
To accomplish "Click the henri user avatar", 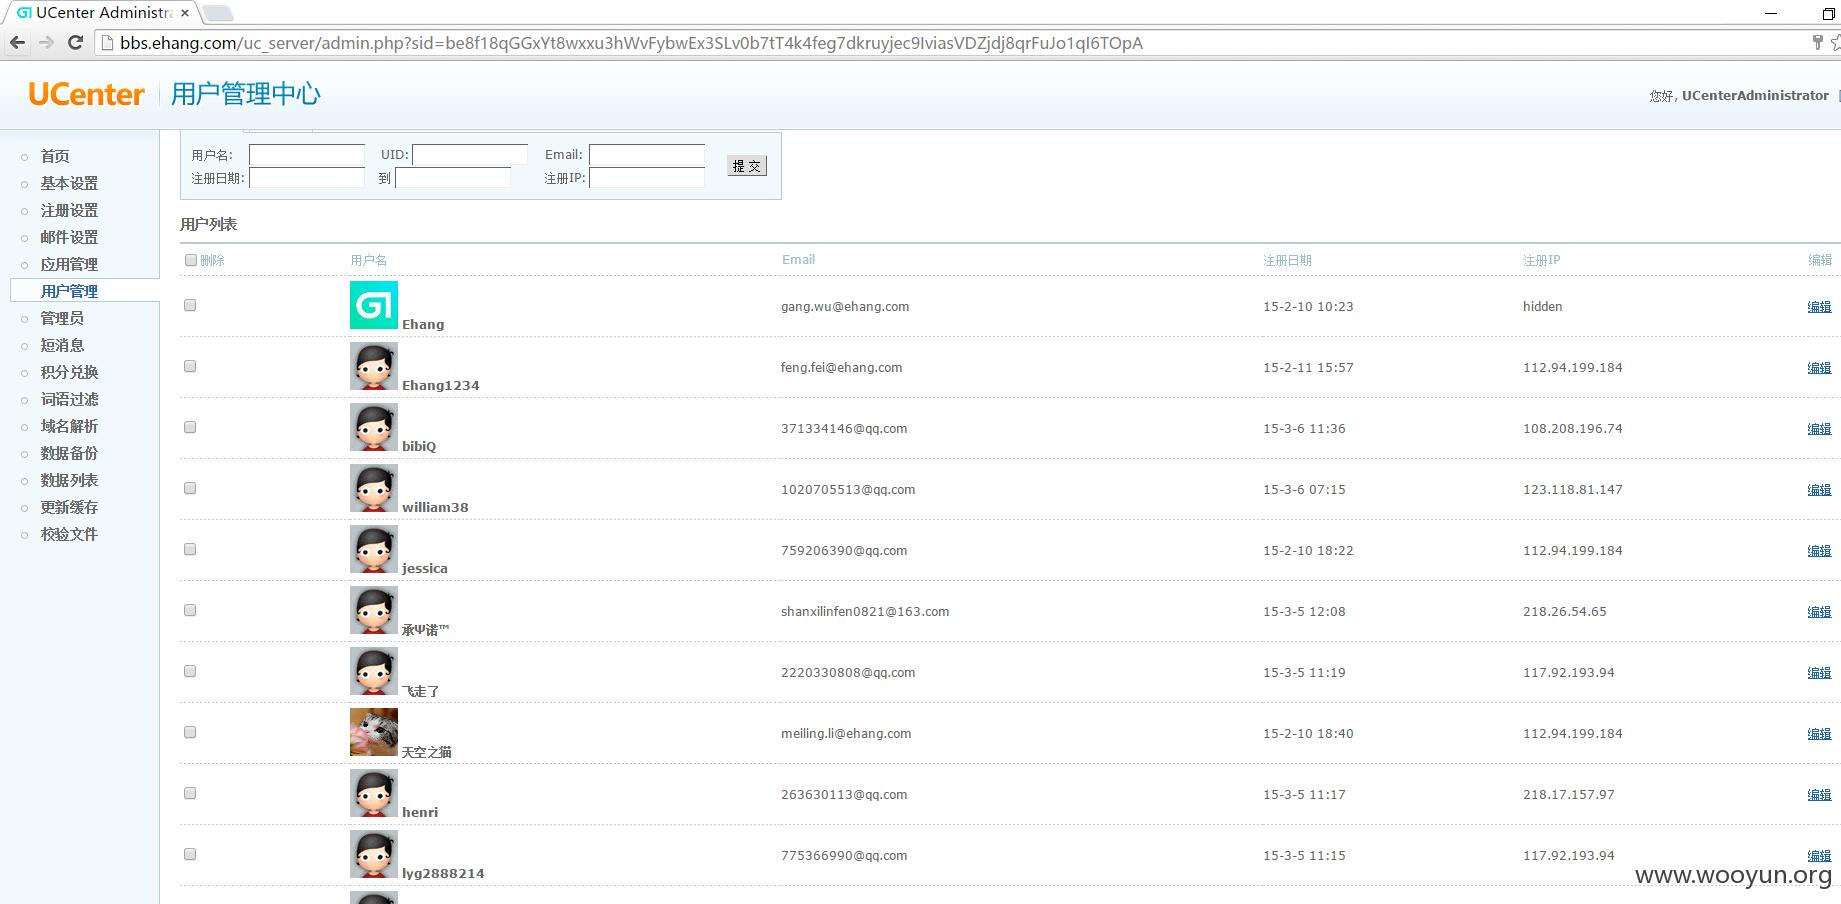I will click(x=374, y=793).
